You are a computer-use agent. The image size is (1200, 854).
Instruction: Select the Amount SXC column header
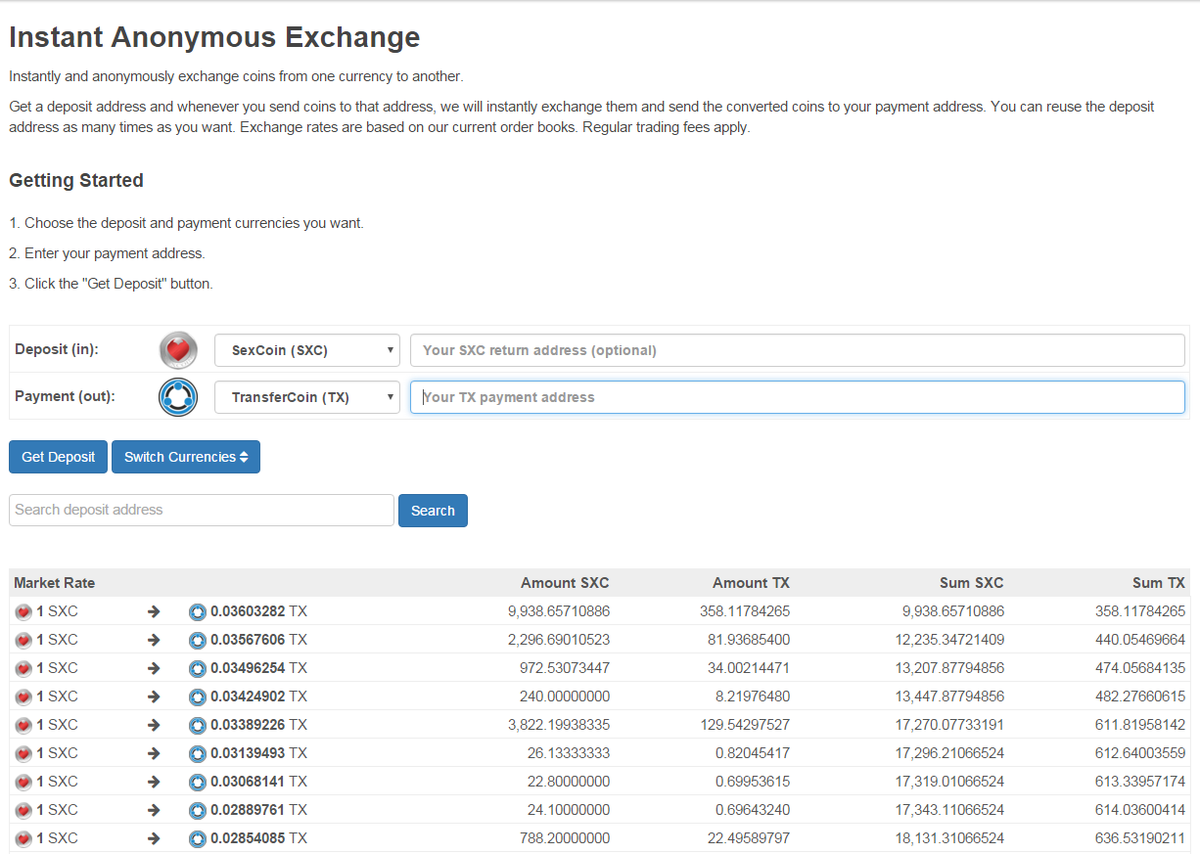563,582
